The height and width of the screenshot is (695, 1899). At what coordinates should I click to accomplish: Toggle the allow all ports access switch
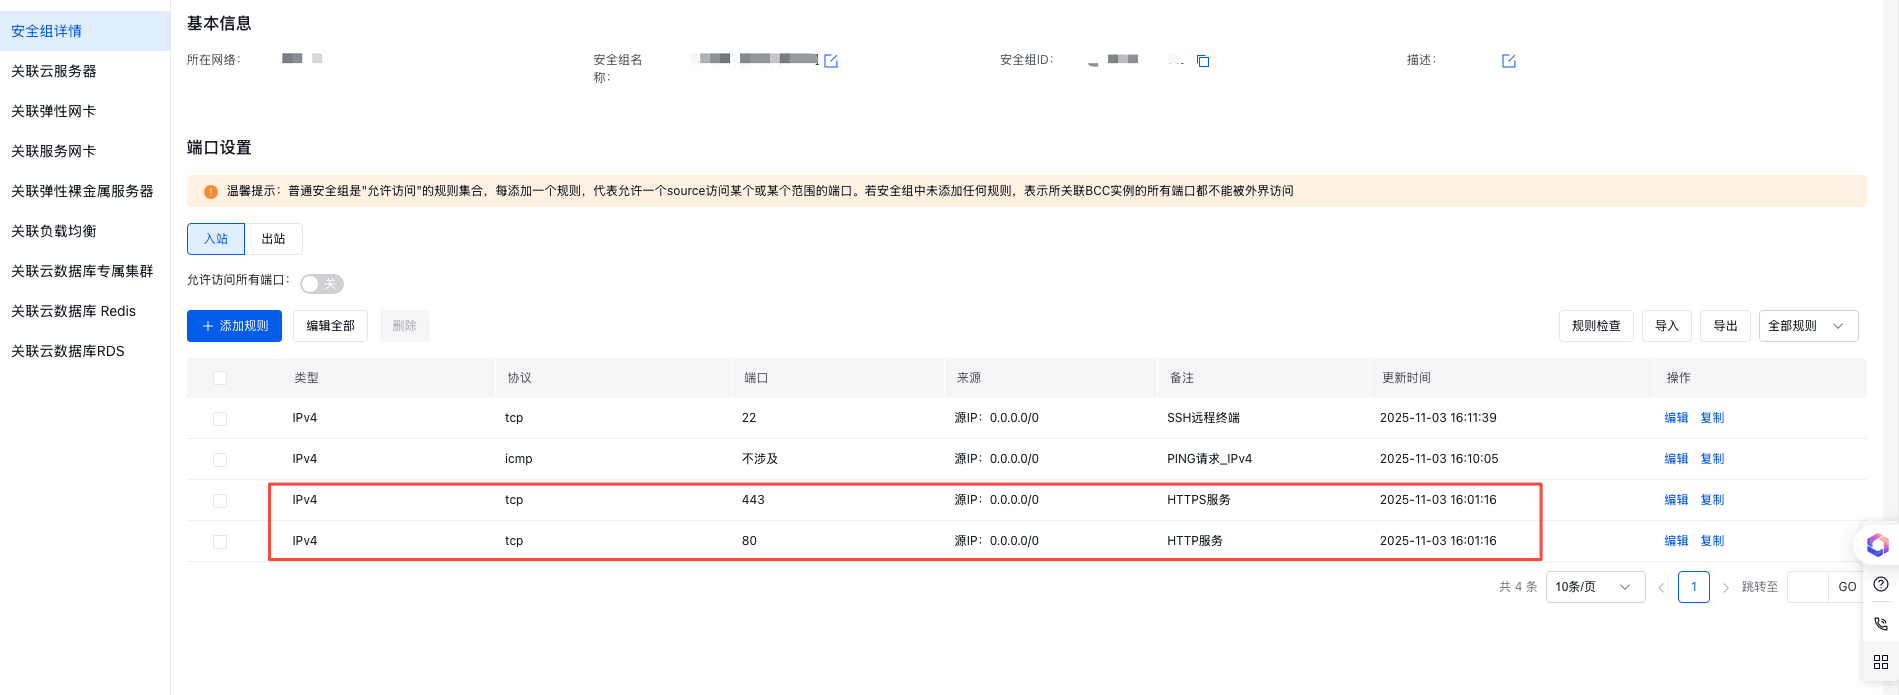point(322,284)
